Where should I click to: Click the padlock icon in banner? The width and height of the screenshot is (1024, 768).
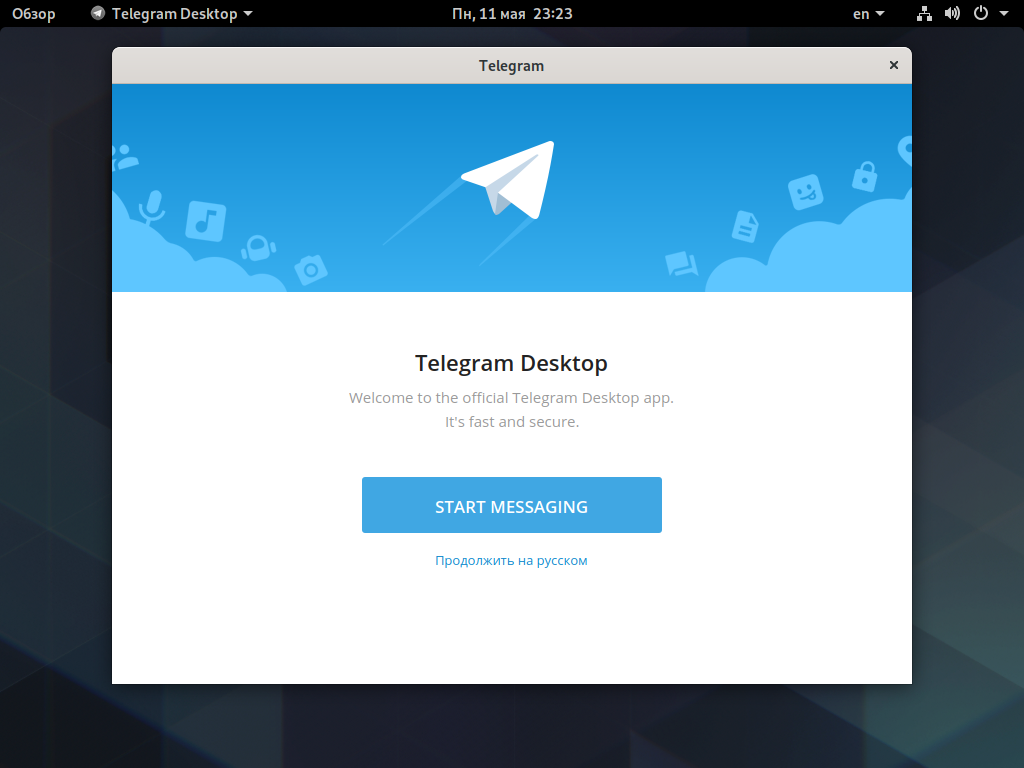pyautogui.click(x=865, y=176)
